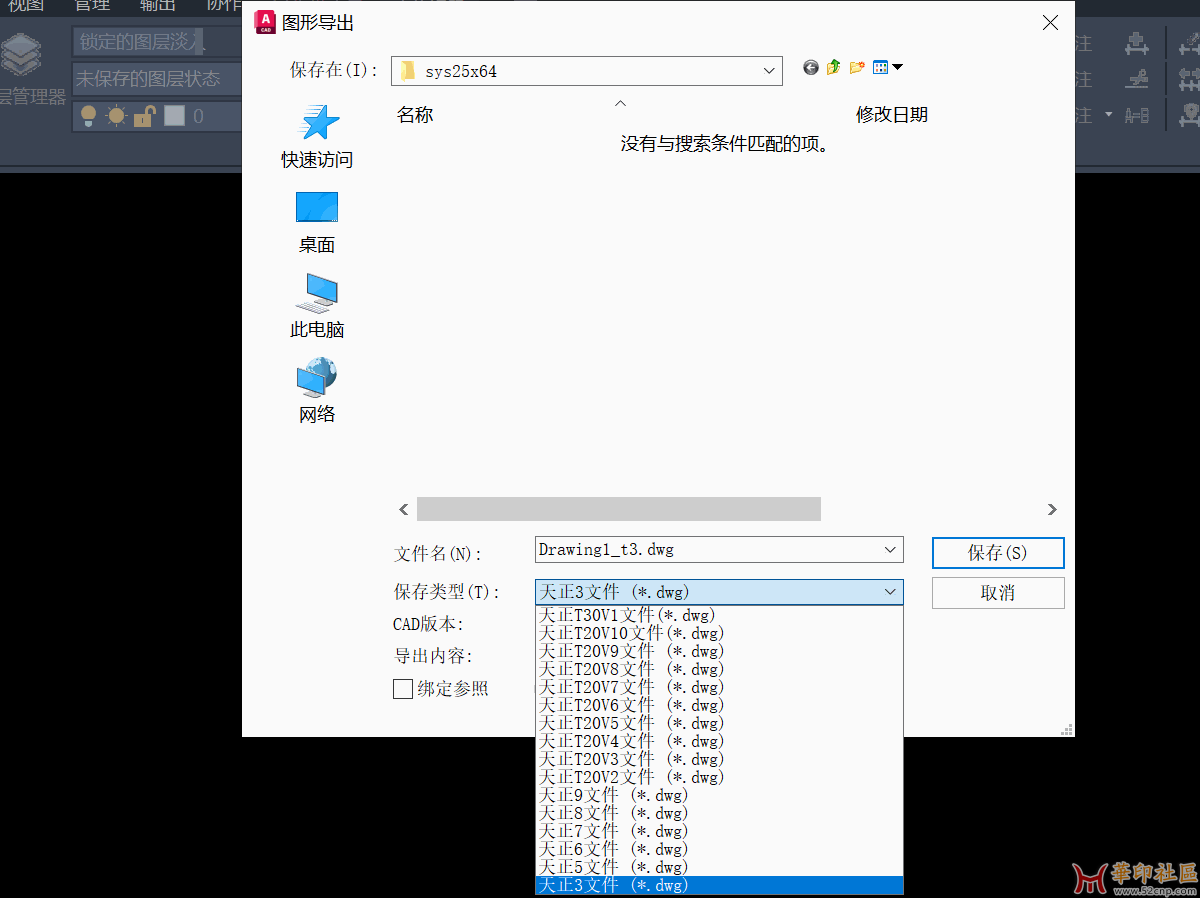Open the 输出 ribbon tab
The image size is (1200, 898).
pyautogui.click(x=158, y=5)
